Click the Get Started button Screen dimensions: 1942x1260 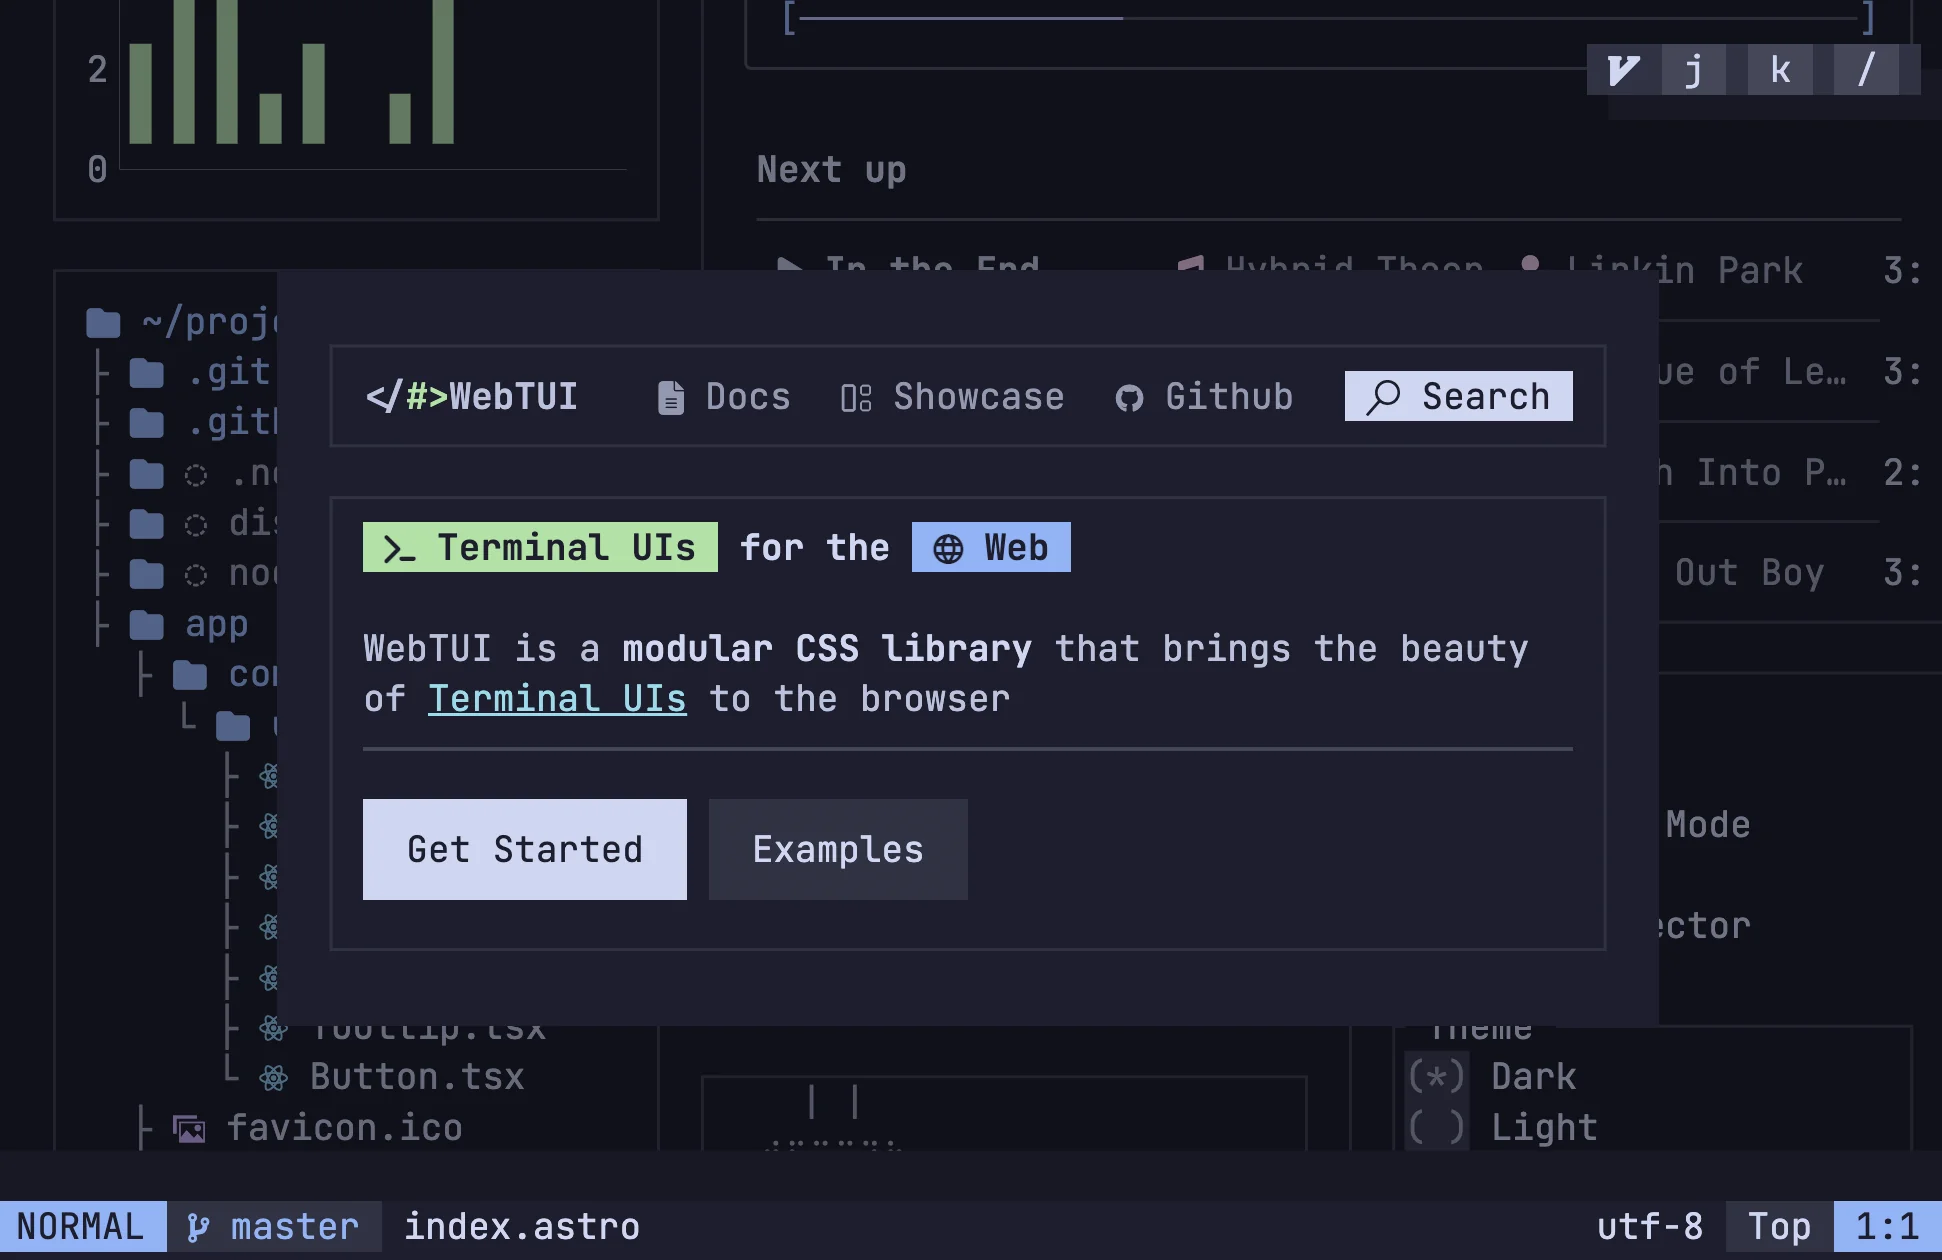525,849
